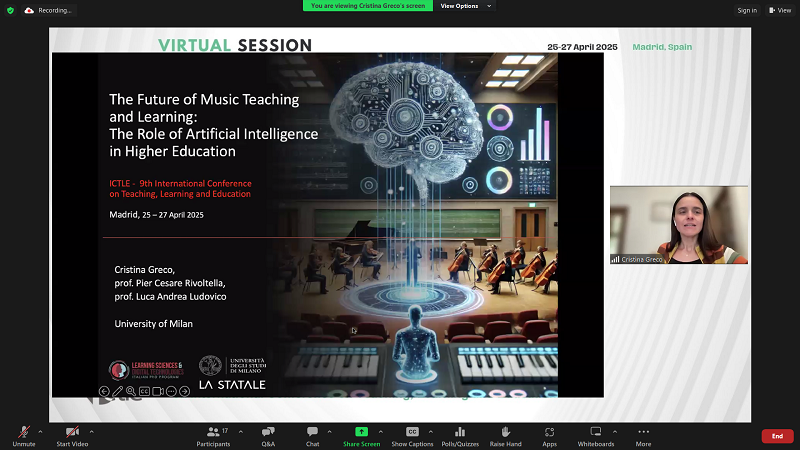This screenshot has height=450, width=800.
Task: Toggle Show Captions
Action: [412, 432]
